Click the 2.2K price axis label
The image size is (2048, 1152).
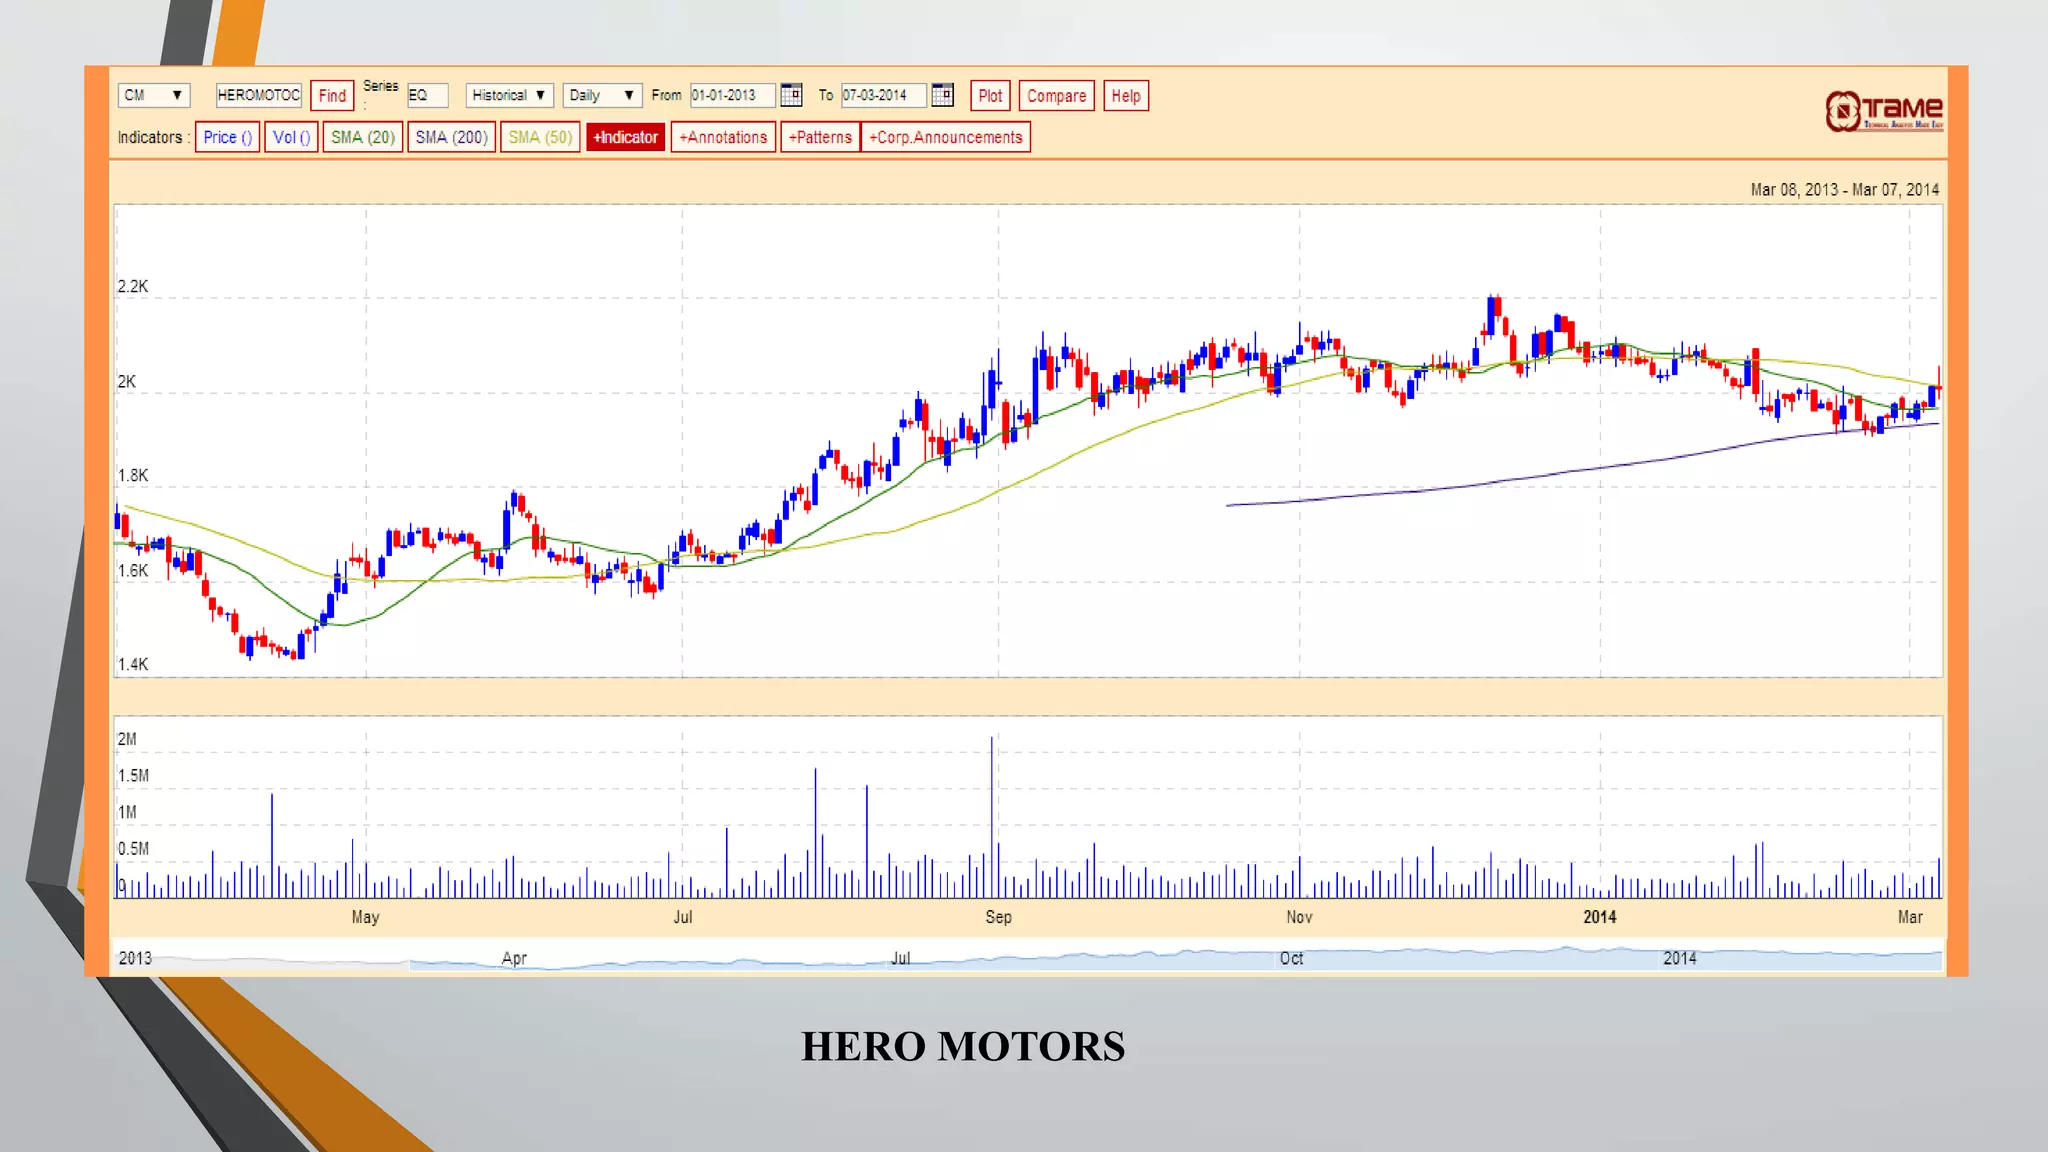pyautogui.click(x=133, y=286)
